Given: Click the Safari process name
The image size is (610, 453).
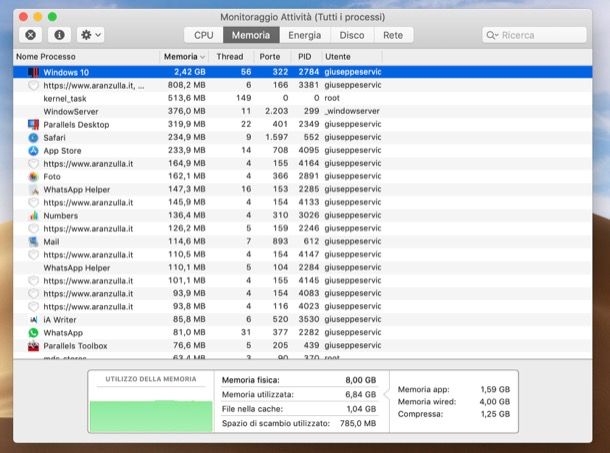Looking at the screenshot, I should tap(54, 137).
